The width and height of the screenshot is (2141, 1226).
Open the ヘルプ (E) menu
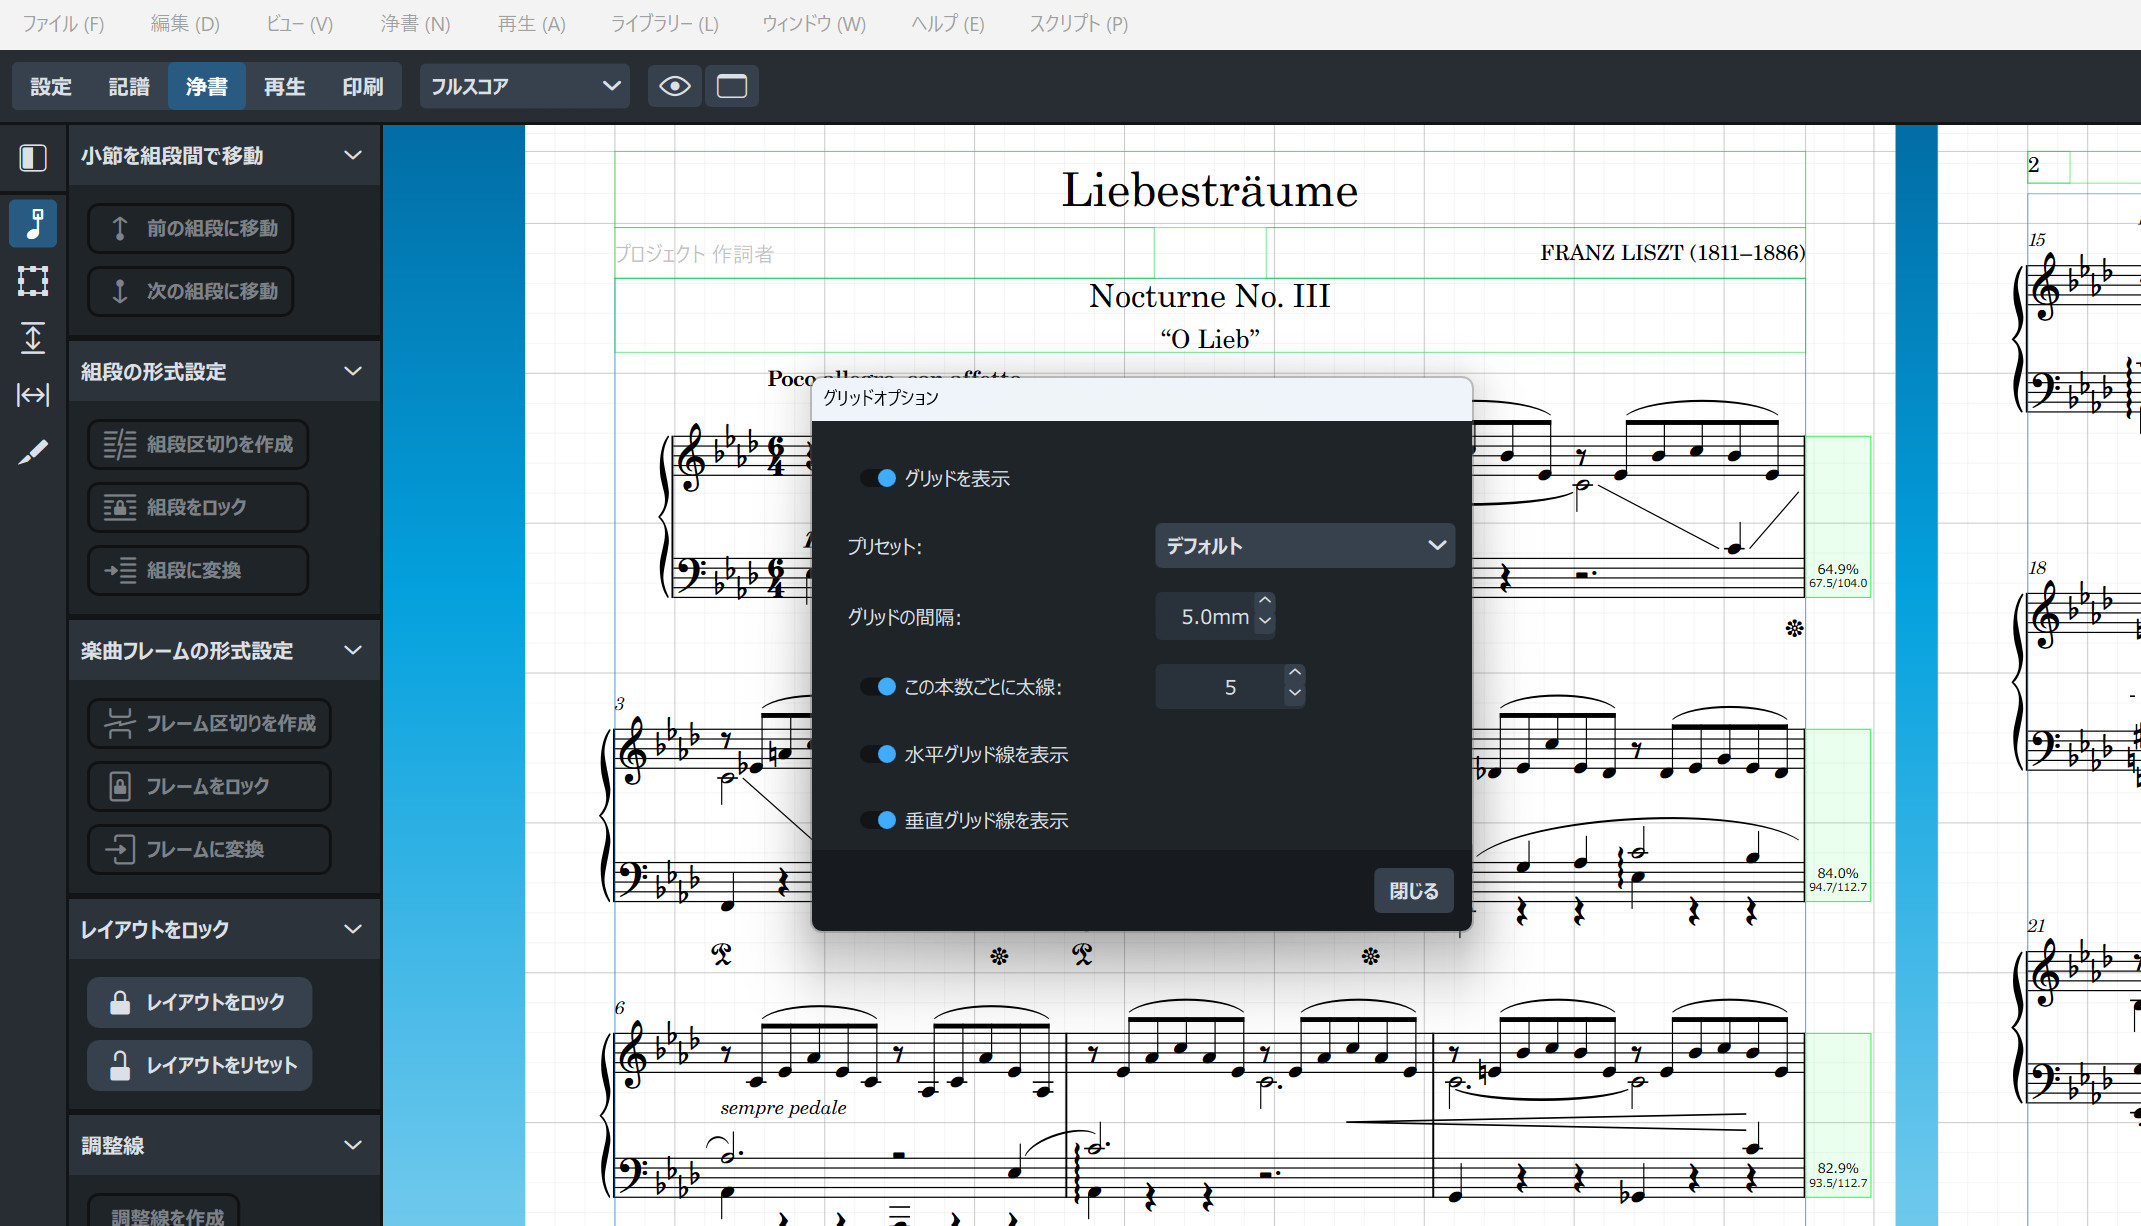pyautogui.click(x=948, y=24)
